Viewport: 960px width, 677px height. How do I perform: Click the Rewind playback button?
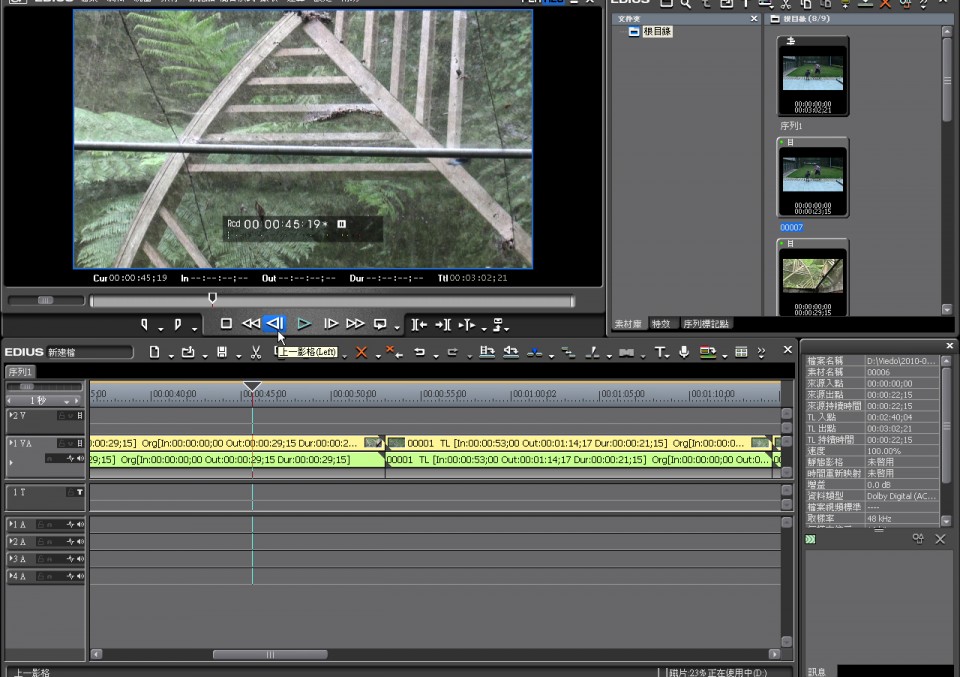(251, 324)
